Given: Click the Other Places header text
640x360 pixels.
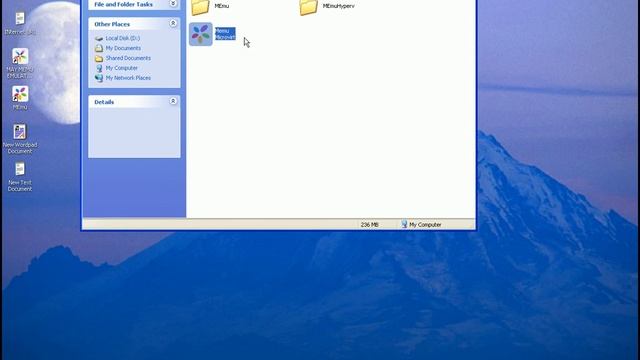Looking at the screenshot, I should point(112,24).
